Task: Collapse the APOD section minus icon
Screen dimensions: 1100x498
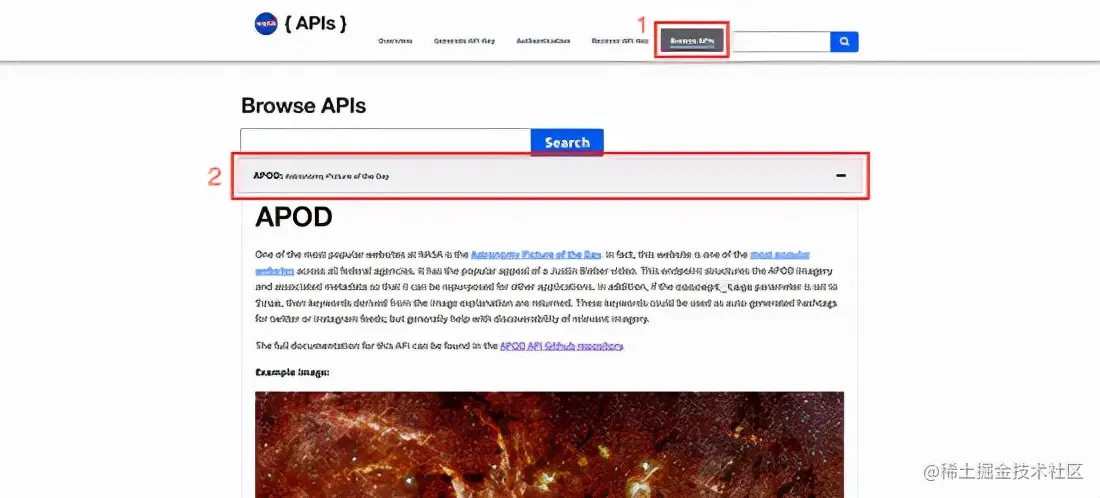Action: [x=840, y=175]
